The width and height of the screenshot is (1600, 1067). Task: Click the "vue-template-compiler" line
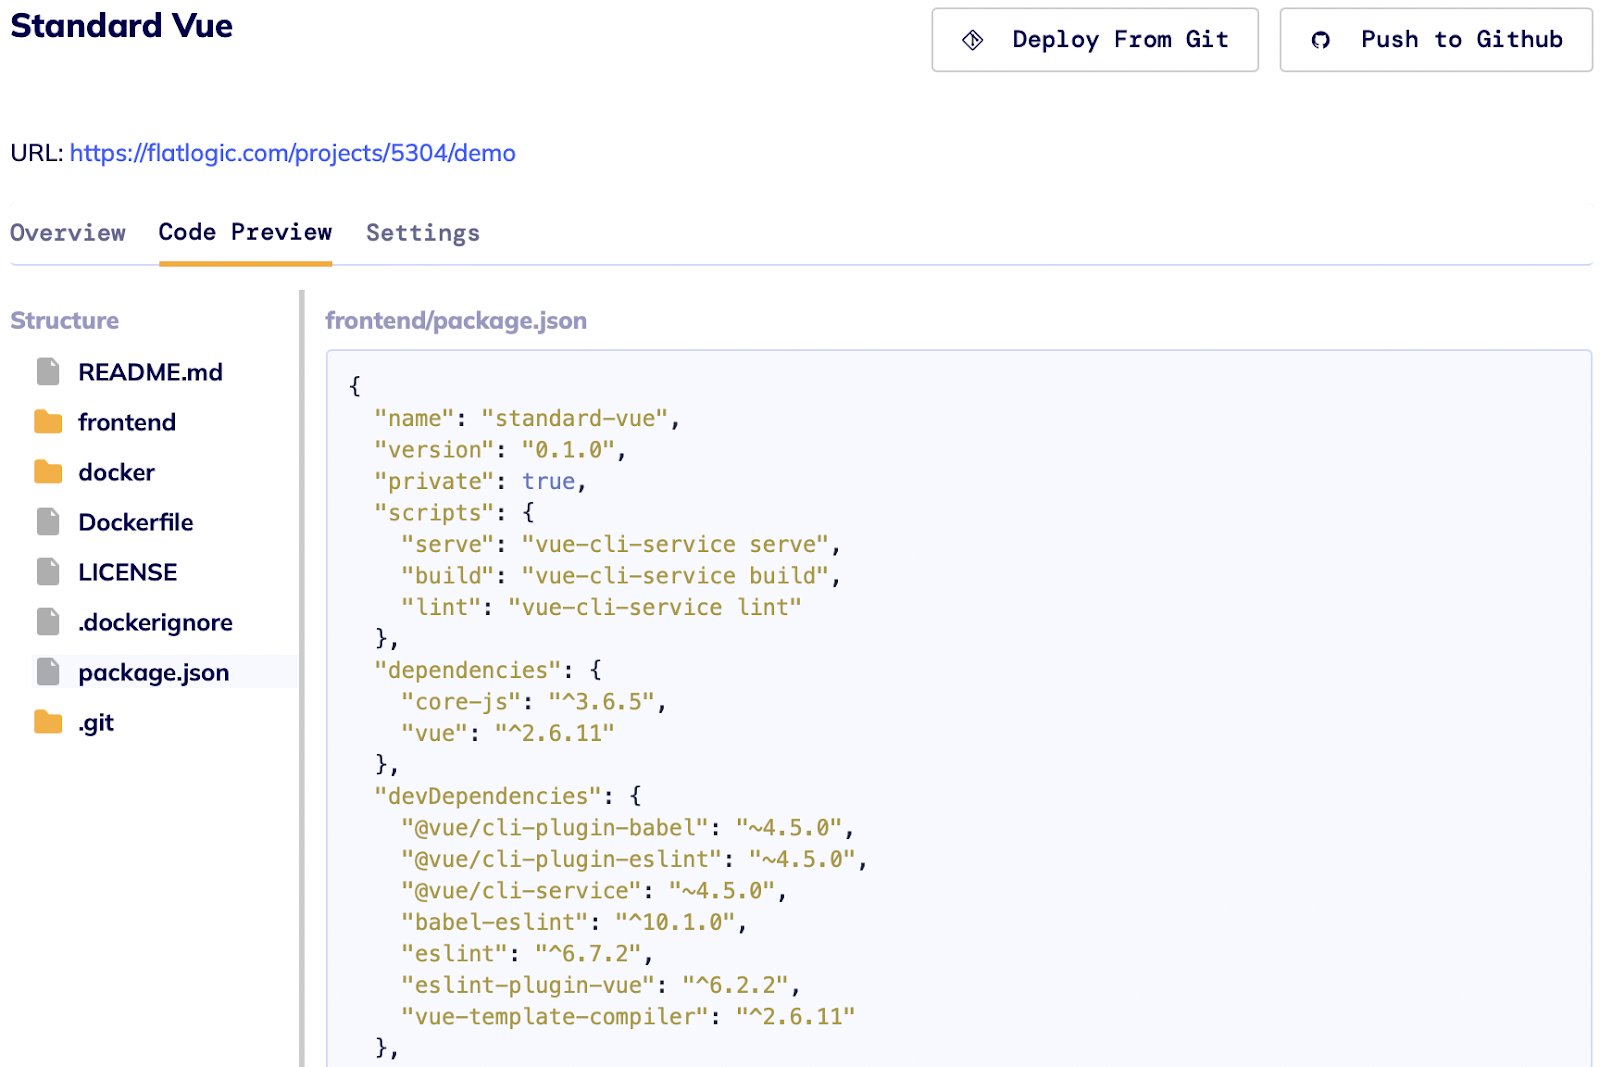click(x=628, y=1017)
